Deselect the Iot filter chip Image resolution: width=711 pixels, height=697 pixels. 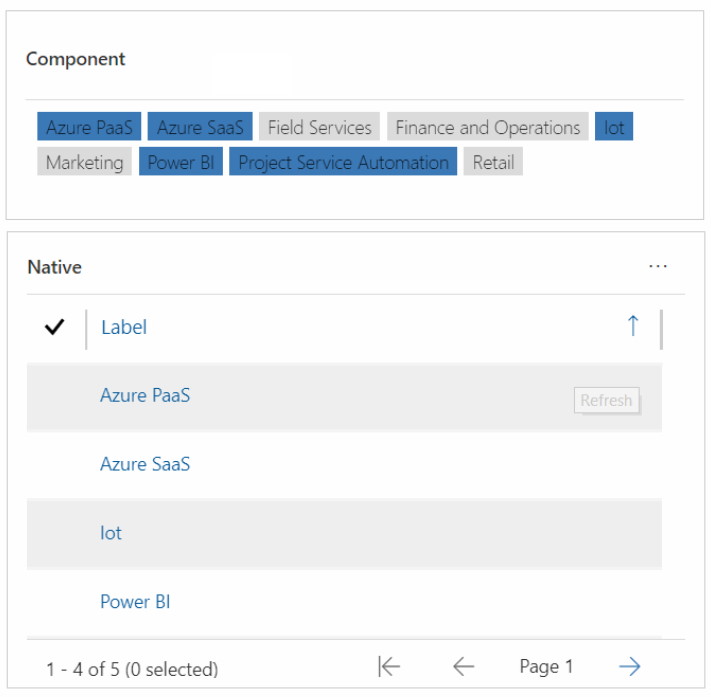614,127
